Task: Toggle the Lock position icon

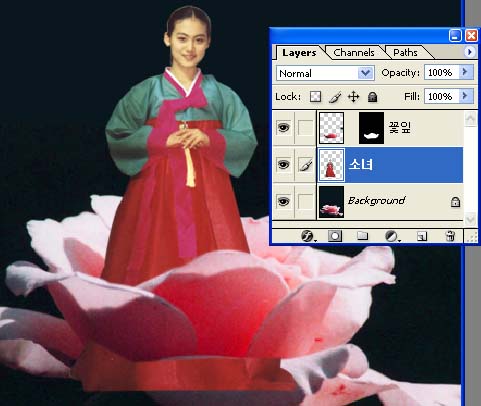Action: (x=353, y=97)
